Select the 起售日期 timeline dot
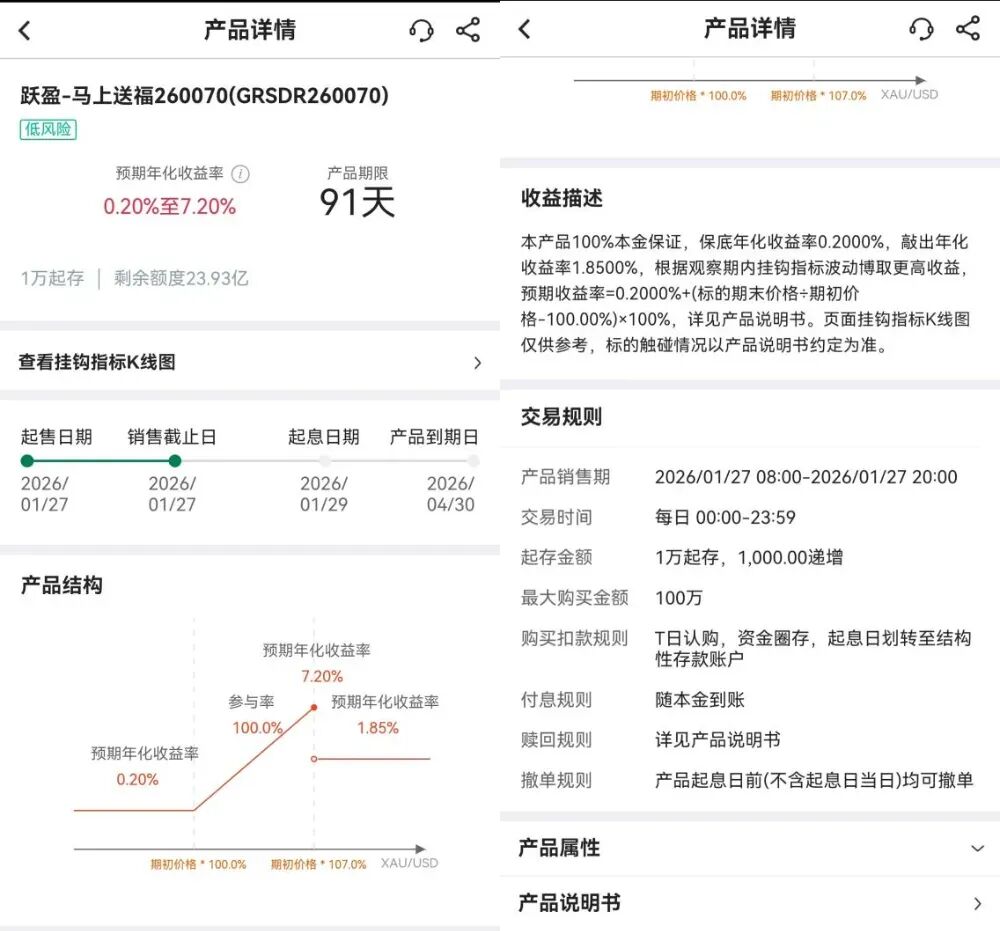The width and height of the screenshot is (1000, 931). (x=27, y=461)
